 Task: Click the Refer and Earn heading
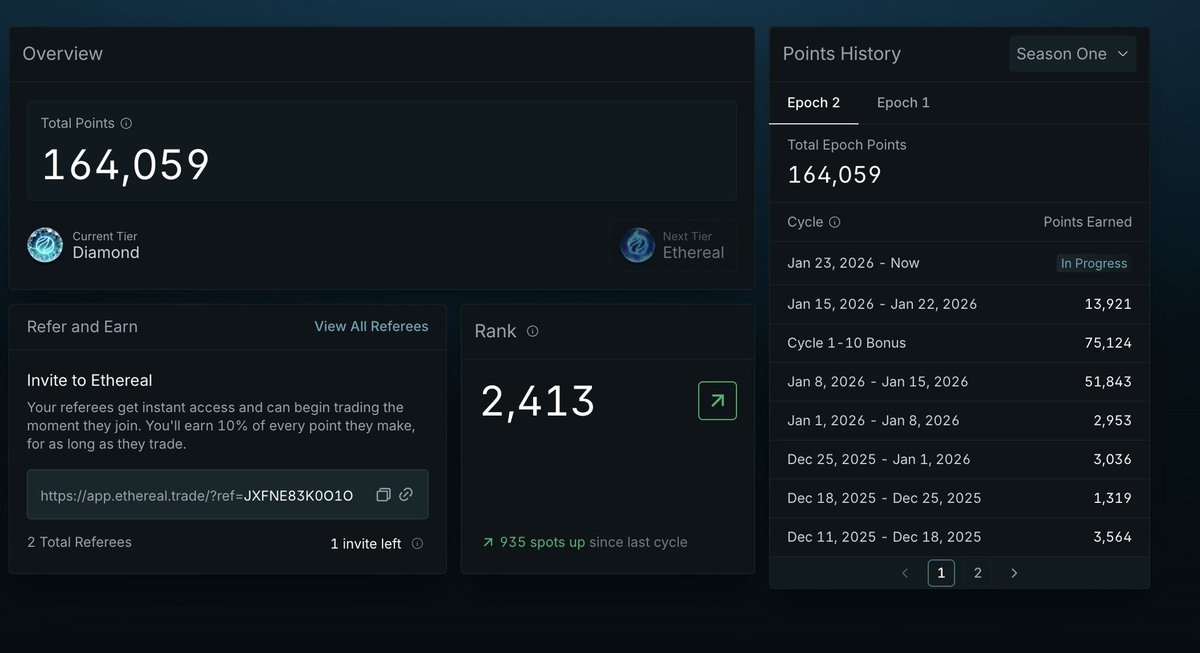click(x=82, y=326)
